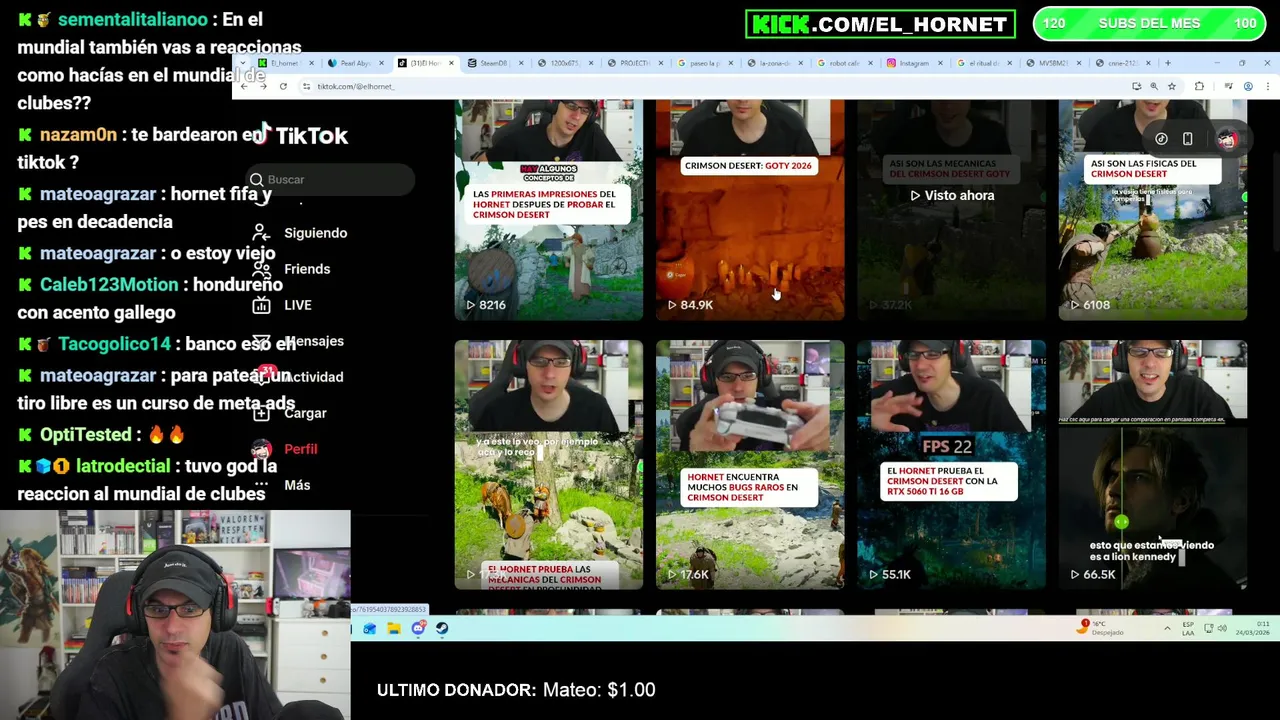The width and height of the screenshot is (1280, 720).
Task: Click username OptiTested in chat
Action: tap(86, 435)
